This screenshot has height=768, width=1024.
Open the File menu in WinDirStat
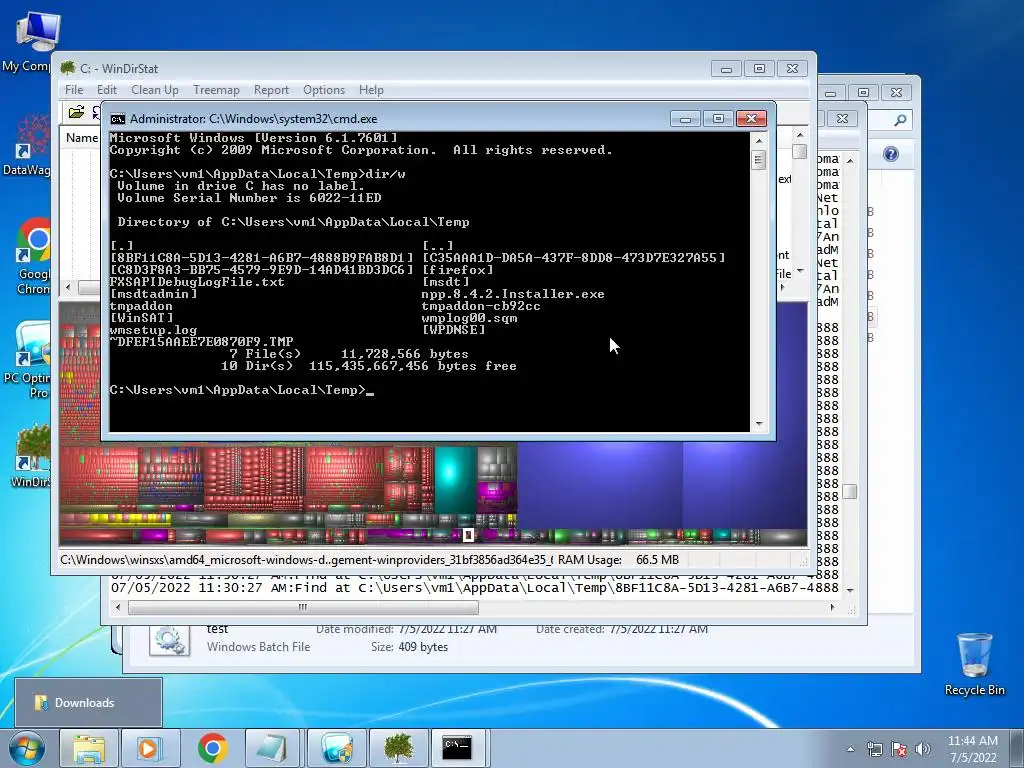point(74,90)
